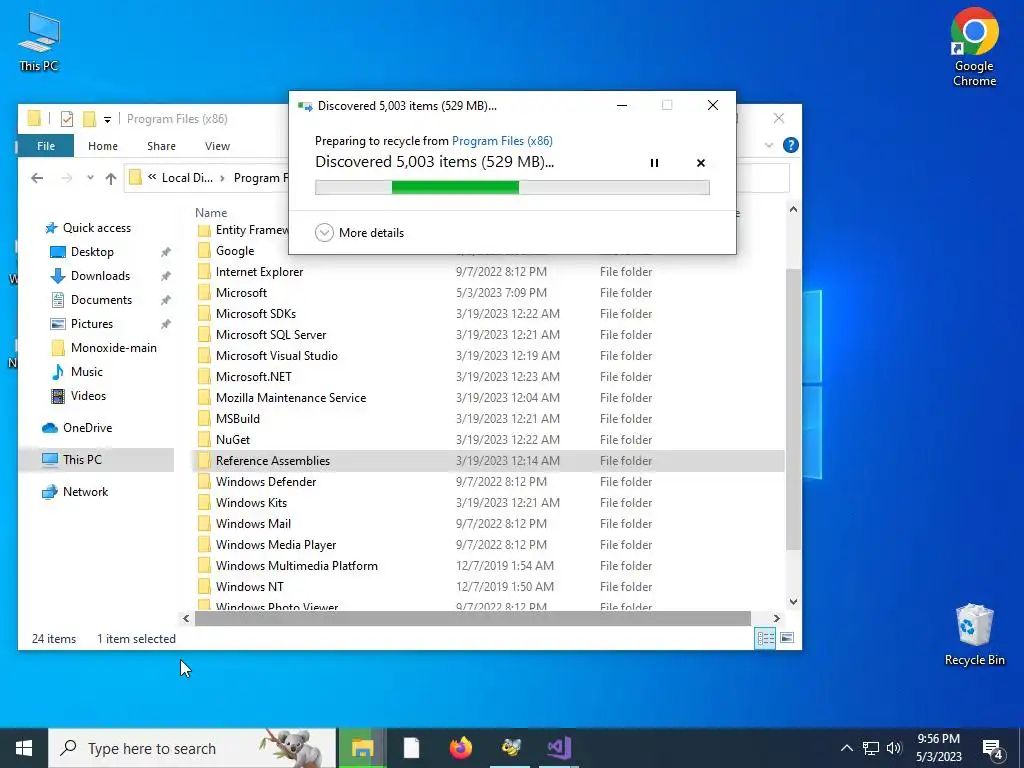The image size is (1024, 768).
Task: Open Firefox from the taskbar
Action: coord(460,748)
